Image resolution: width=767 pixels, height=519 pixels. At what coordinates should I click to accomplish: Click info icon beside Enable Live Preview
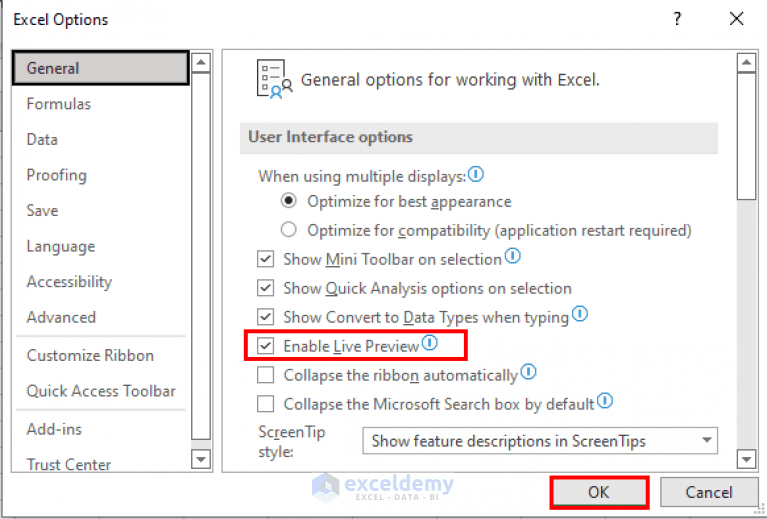click(430, 343)
